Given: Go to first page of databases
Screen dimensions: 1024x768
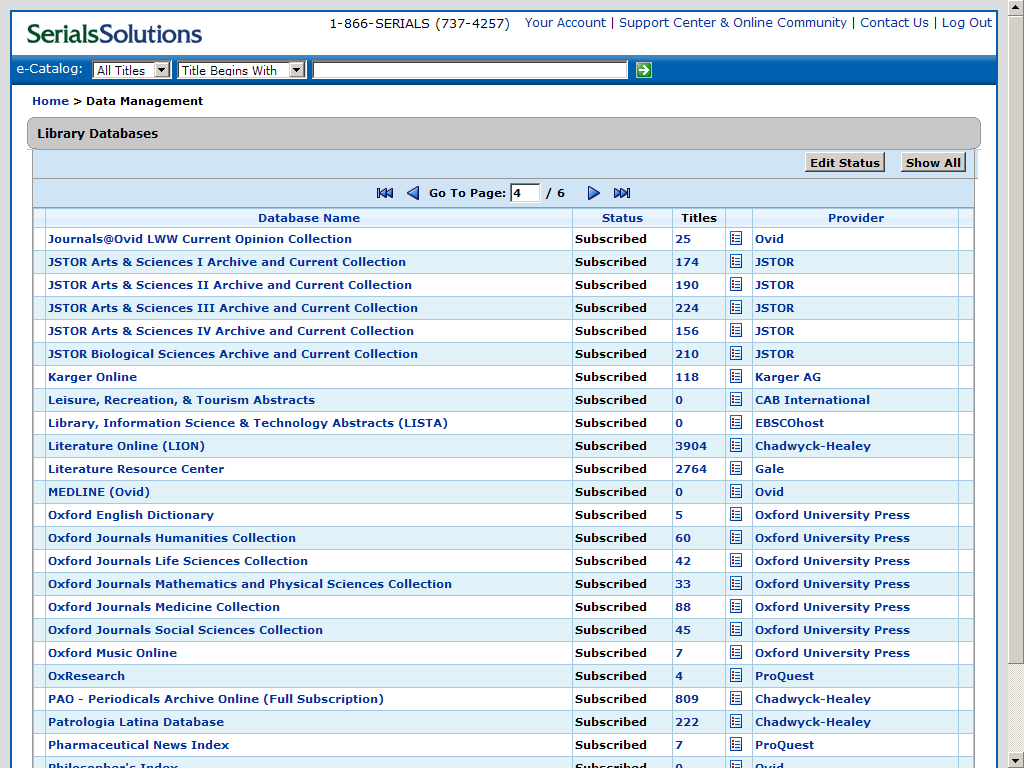Looking at the screenshot, I should click(x=385, y=193).
